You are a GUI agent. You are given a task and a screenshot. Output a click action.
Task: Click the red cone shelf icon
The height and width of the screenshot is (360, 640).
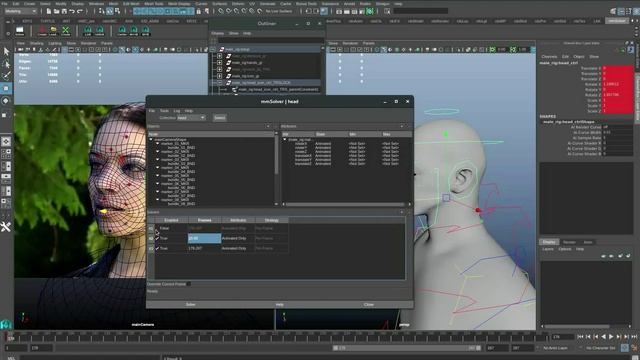click(x=42, y=31)
